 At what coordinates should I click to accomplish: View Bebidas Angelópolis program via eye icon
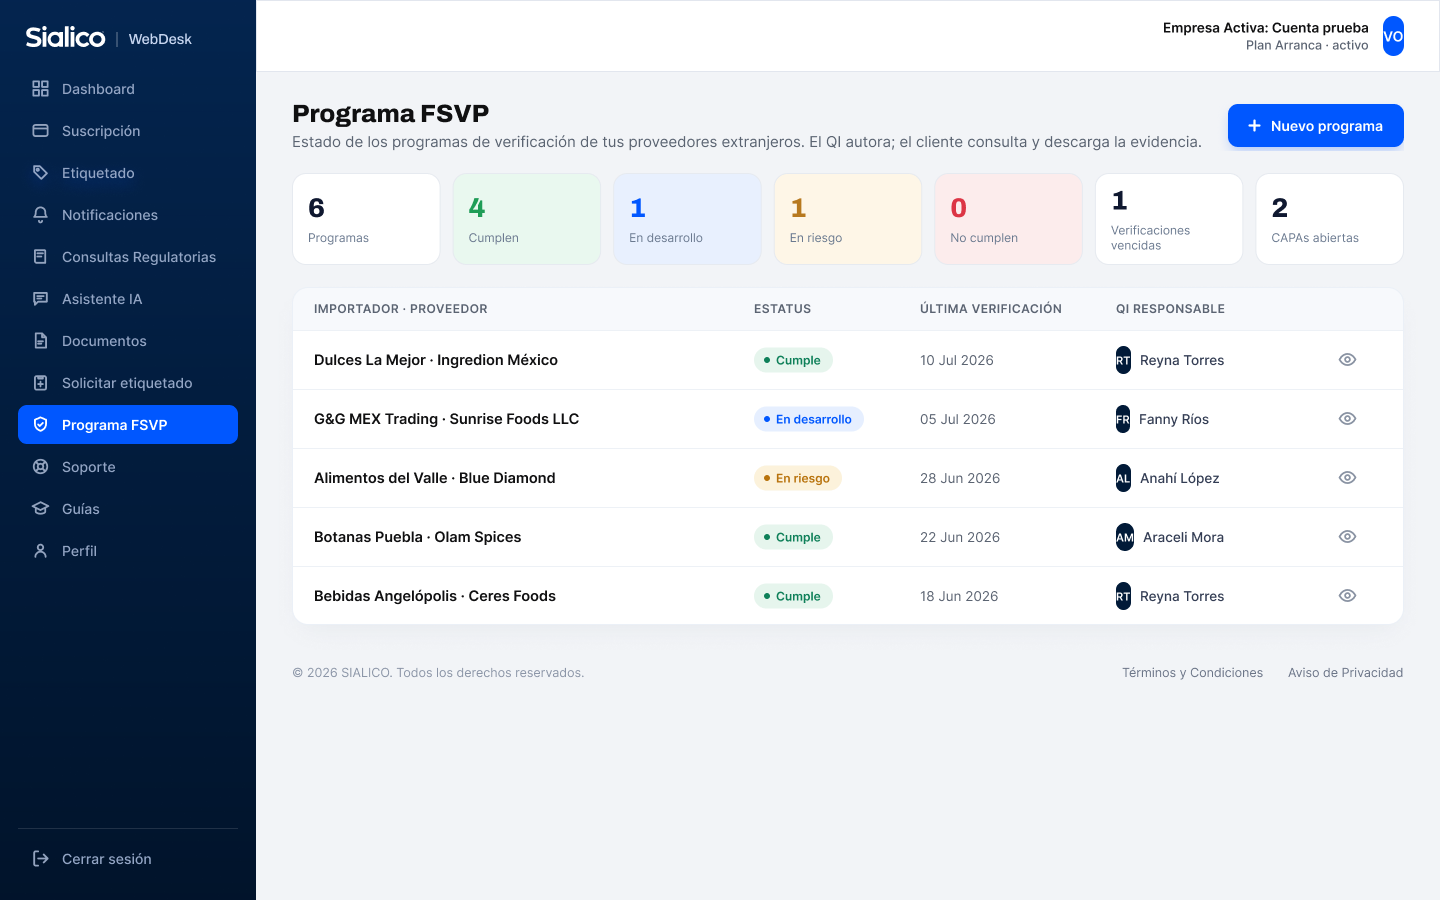tap(1347, 596)
